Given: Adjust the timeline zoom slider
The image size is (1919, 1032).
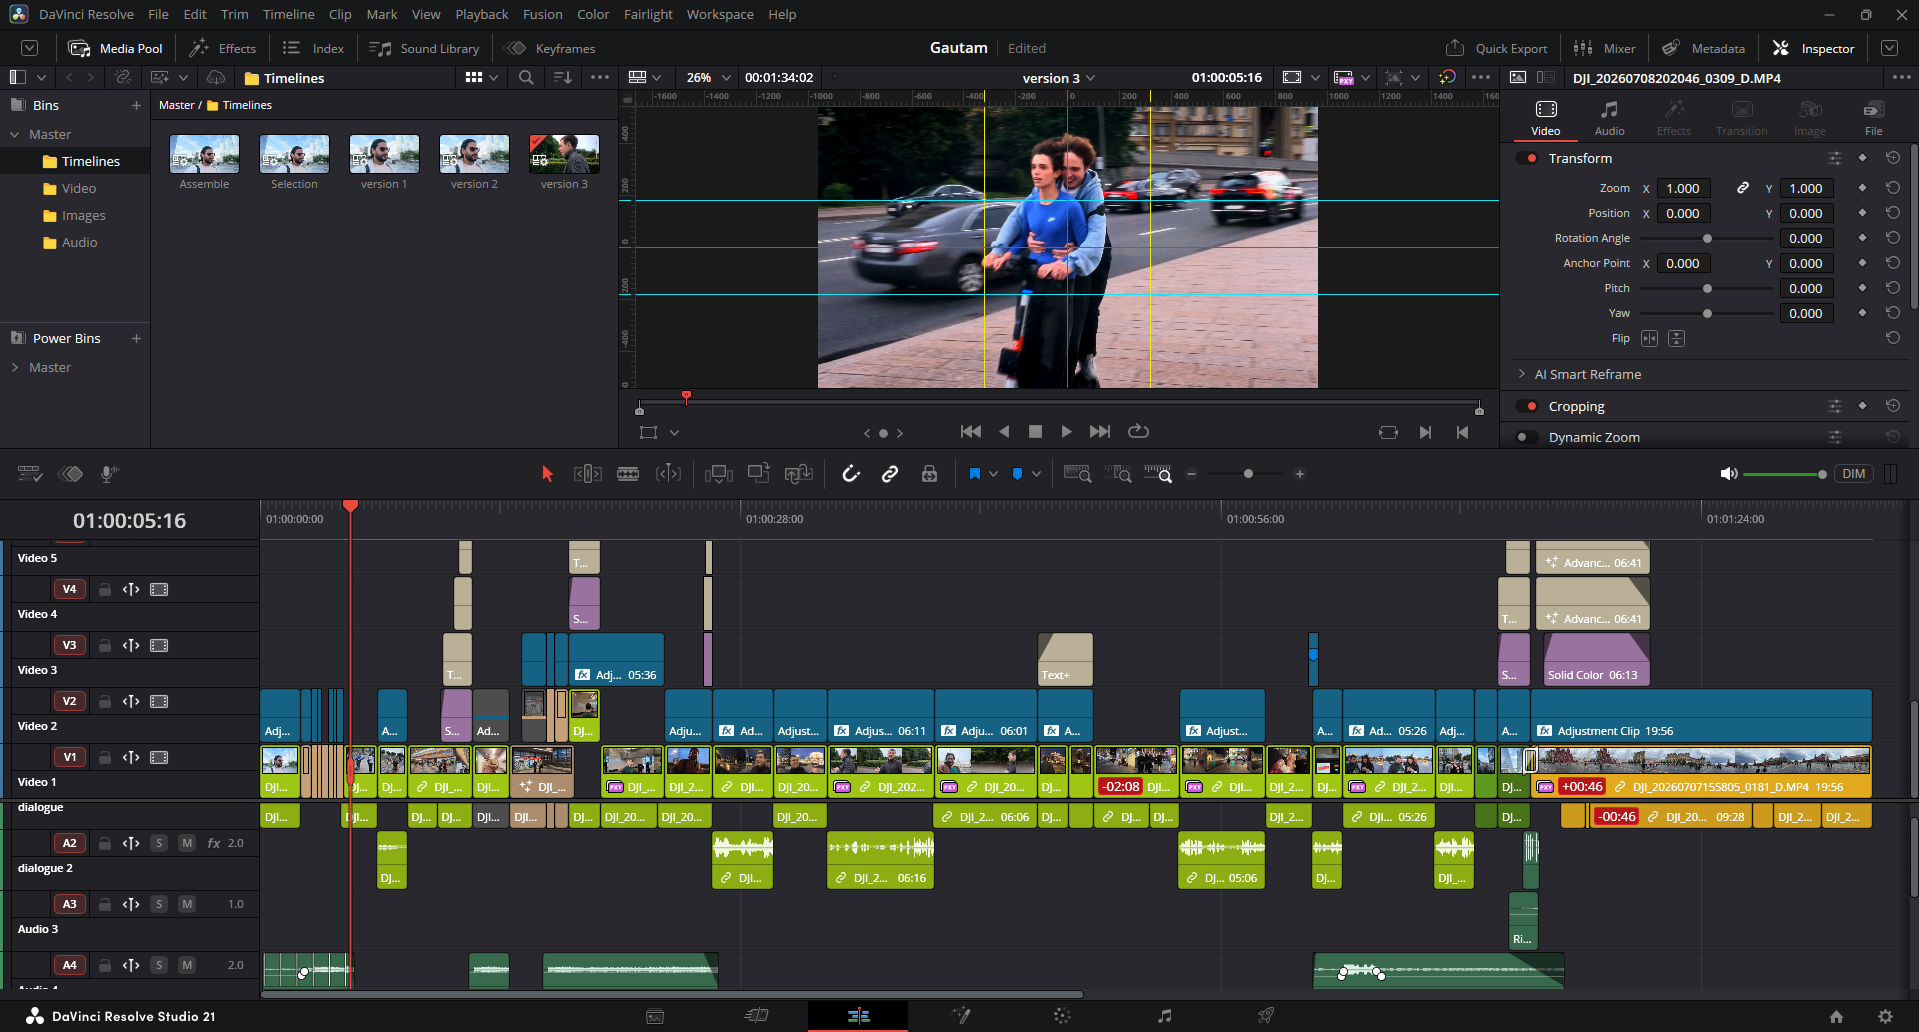Looking at the screenshot, I should tap(1247, 474).
